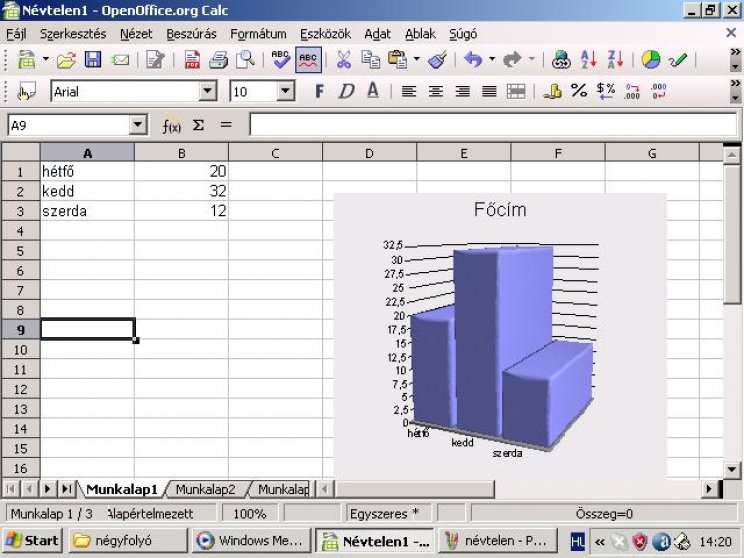This screenshot has width=744, height=558.
Task: Toggle AutoSpellcheck
Action: click(308, 60)
